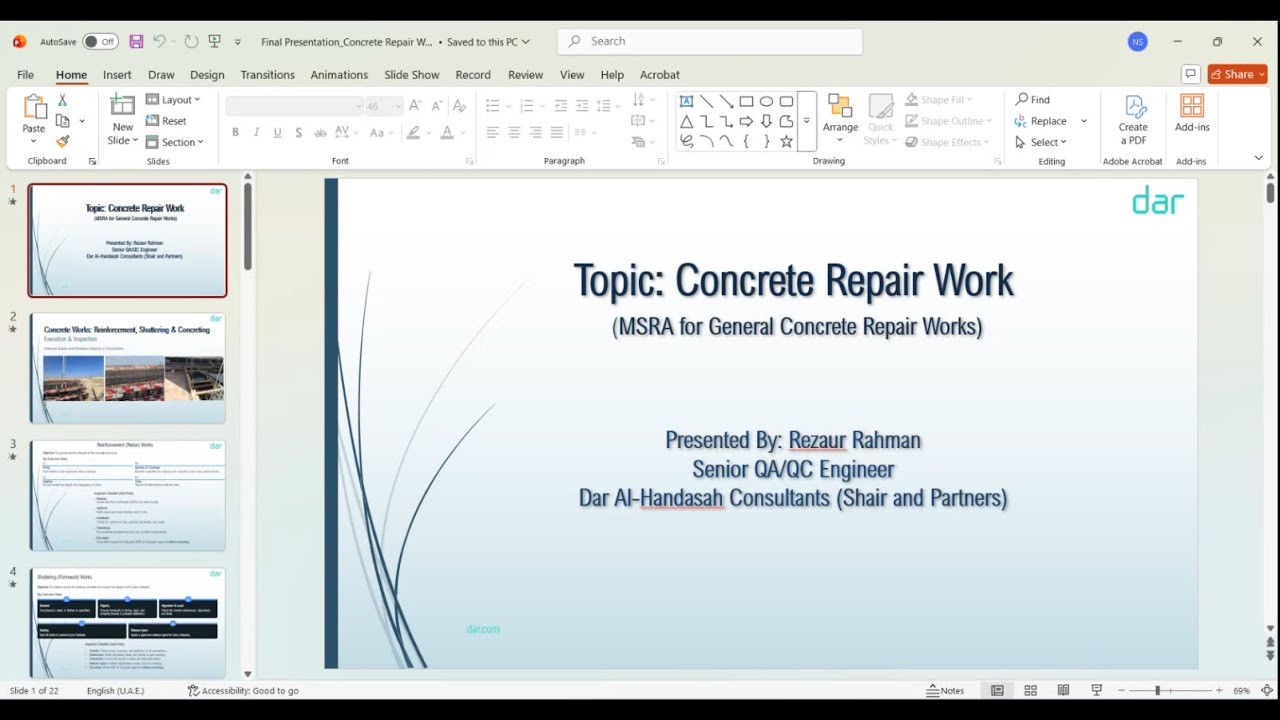Viewport: 1280px width, 720px height.
Task: Collapse the ribbon chevron
Action: [1258, 158]
